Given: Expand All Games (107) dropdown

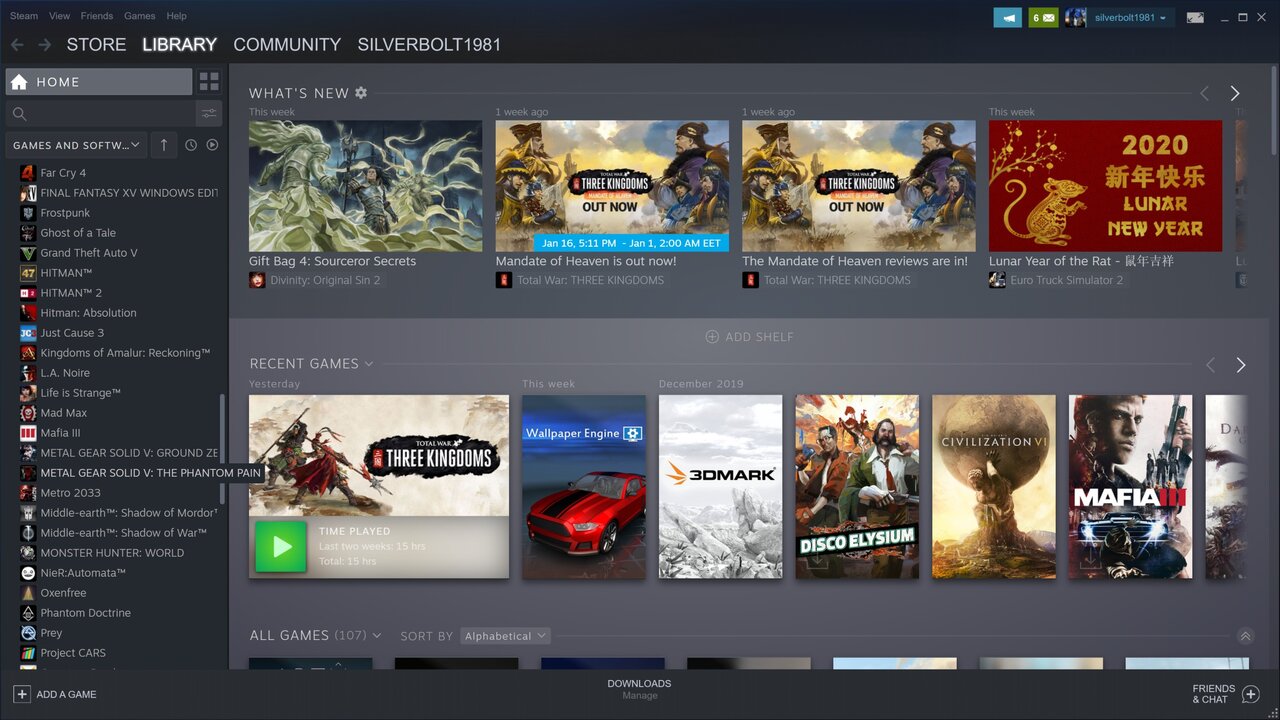Looking at the screenshot, I should [x=376, y=636].
